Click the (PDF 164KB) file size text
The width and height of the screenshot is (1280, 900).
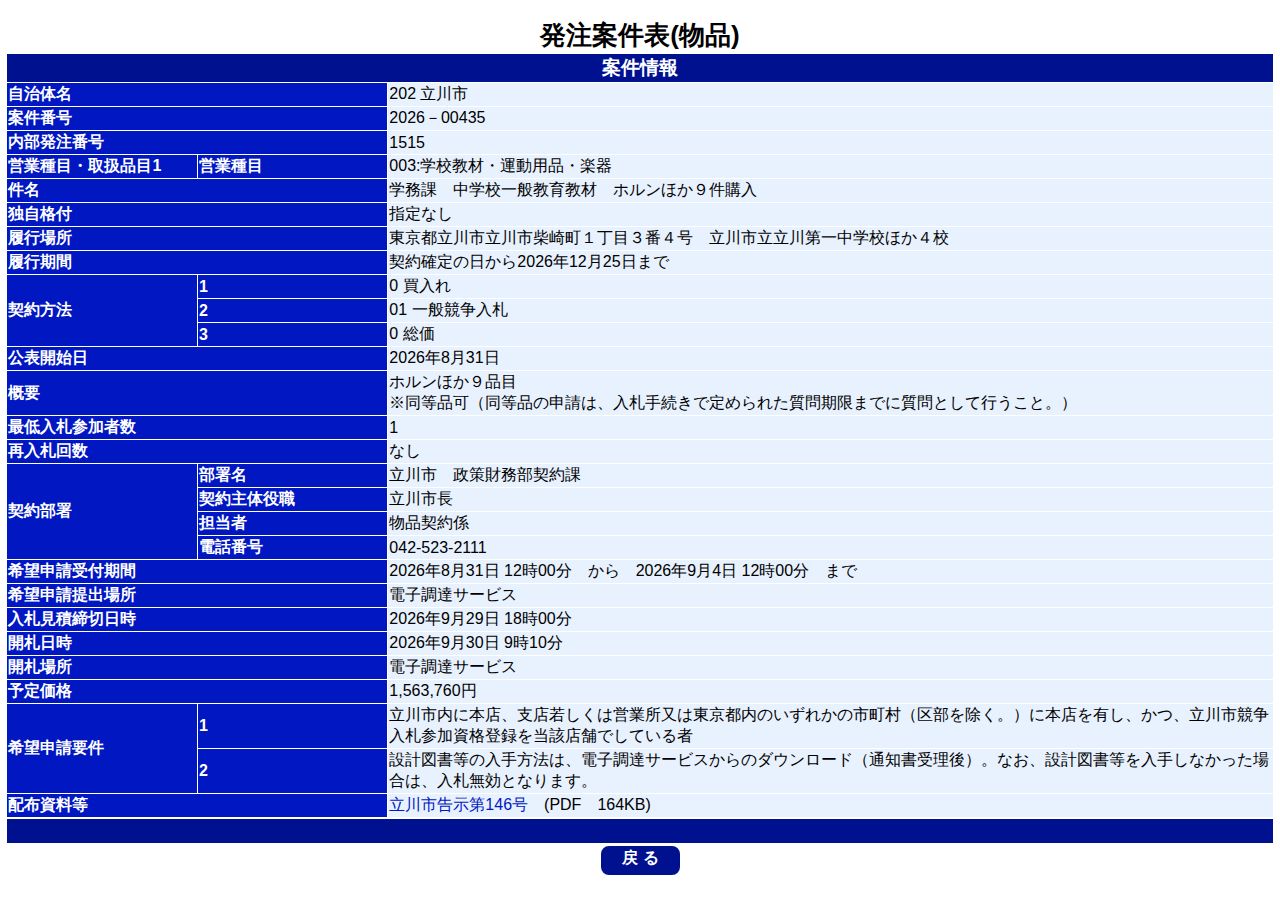(598, 805)
